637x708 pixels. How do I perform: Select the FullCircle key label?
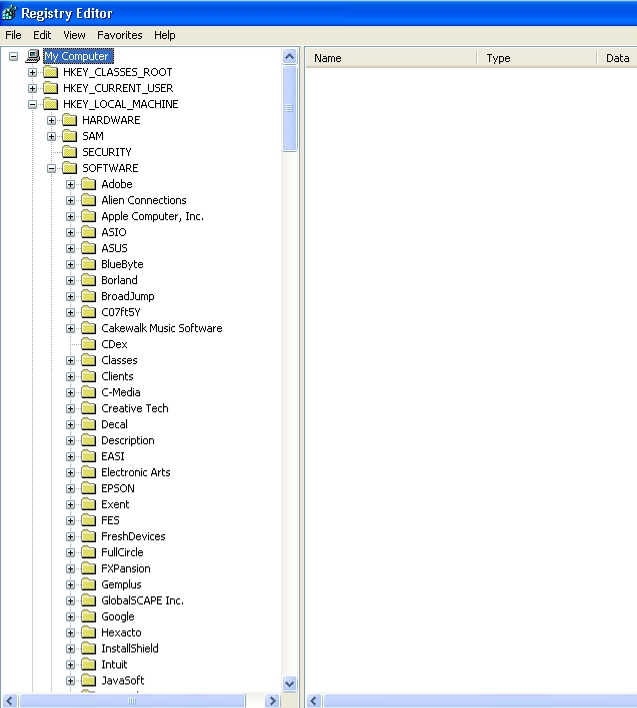click(x=122, y=552)
